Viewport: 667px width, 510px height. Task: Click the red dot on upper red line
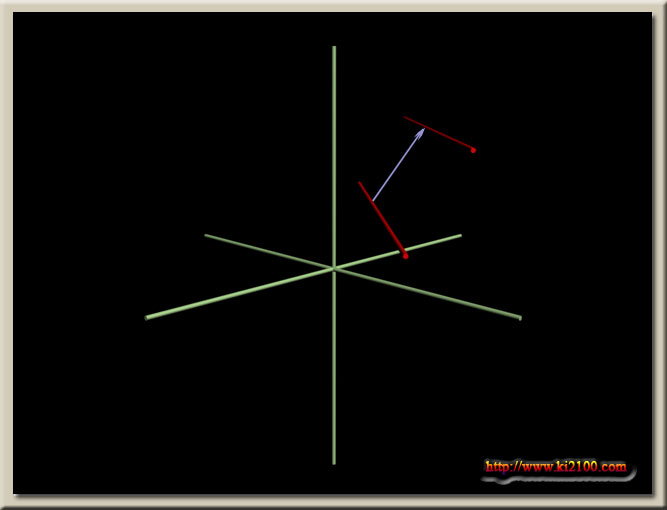(x=473, y=150)
